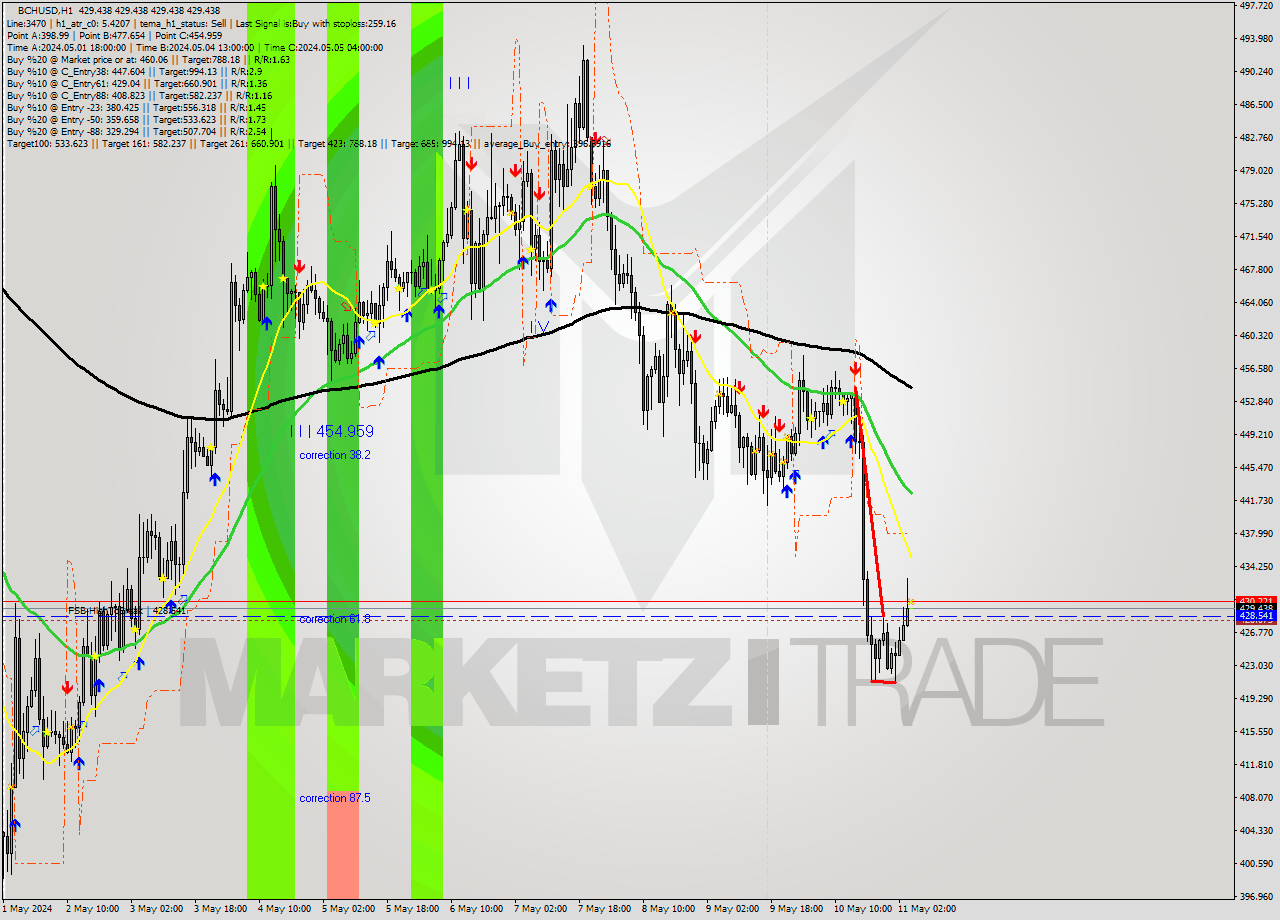
Task: Click the 452.840 price axis label
Action: 1255,402
